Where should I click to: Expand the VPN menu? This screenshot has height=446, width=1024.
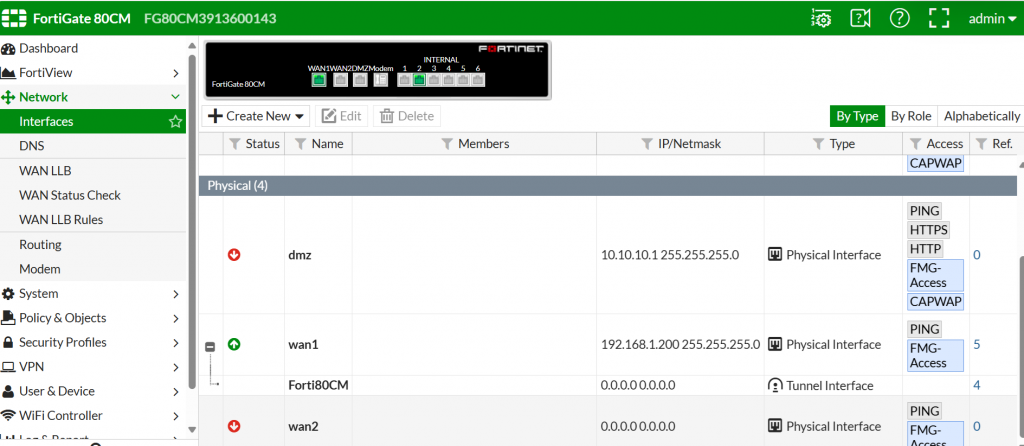(93, 367)
